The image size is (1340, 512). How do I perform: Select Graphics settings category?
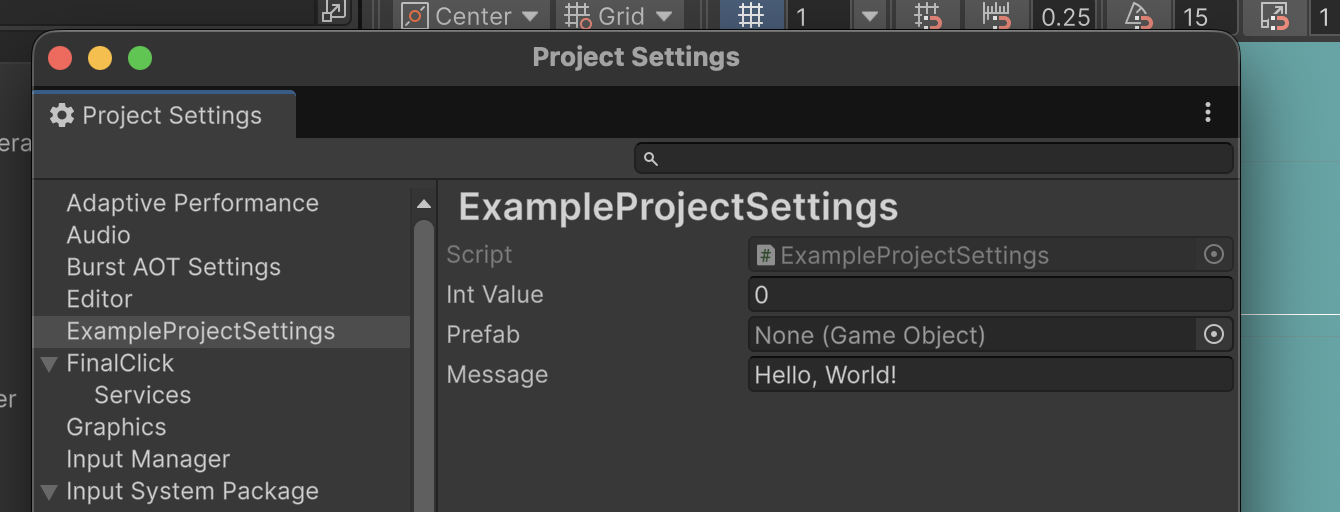(x=116, y=427)
